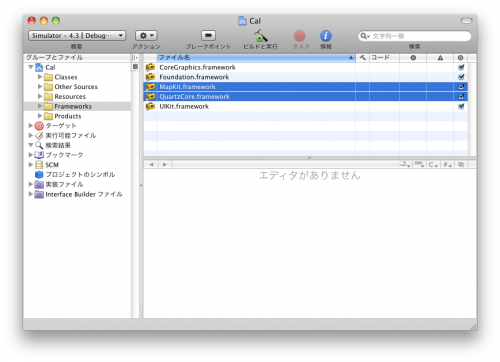
Task: Click the Interface Builder Files folder icon
Action: coord(39,194)
